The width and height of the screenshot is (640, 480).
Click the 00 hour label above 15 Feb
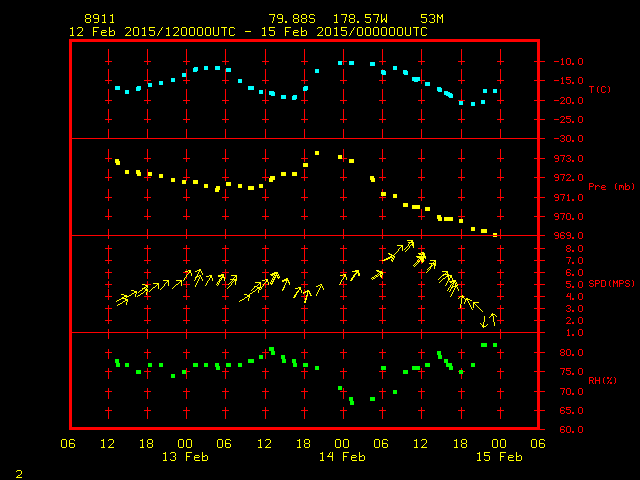[x=499, y=444]
